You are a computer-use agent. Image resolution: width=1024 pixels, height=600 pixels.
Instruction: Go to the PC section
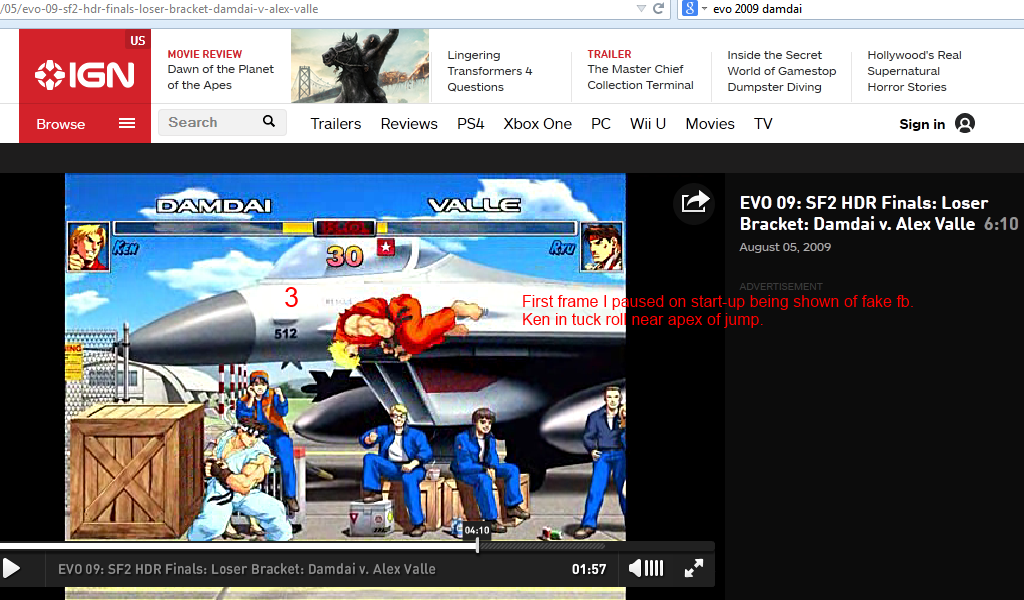click(601, 124)
